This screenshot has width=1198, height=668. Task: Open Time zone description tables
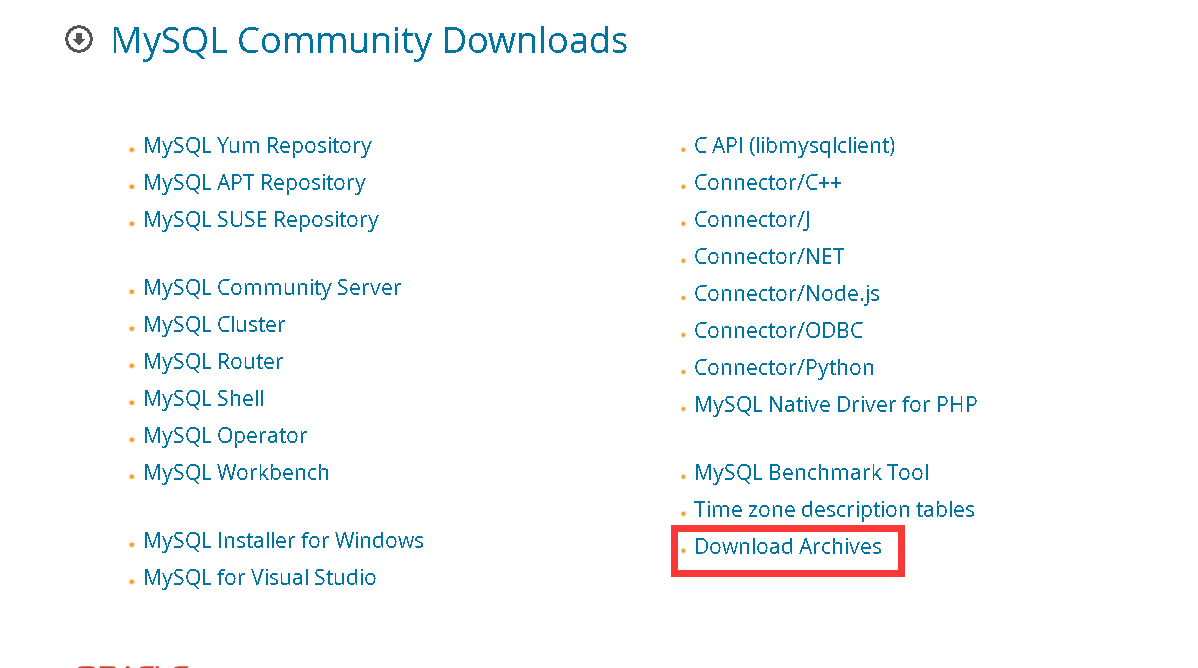point(834,509)
